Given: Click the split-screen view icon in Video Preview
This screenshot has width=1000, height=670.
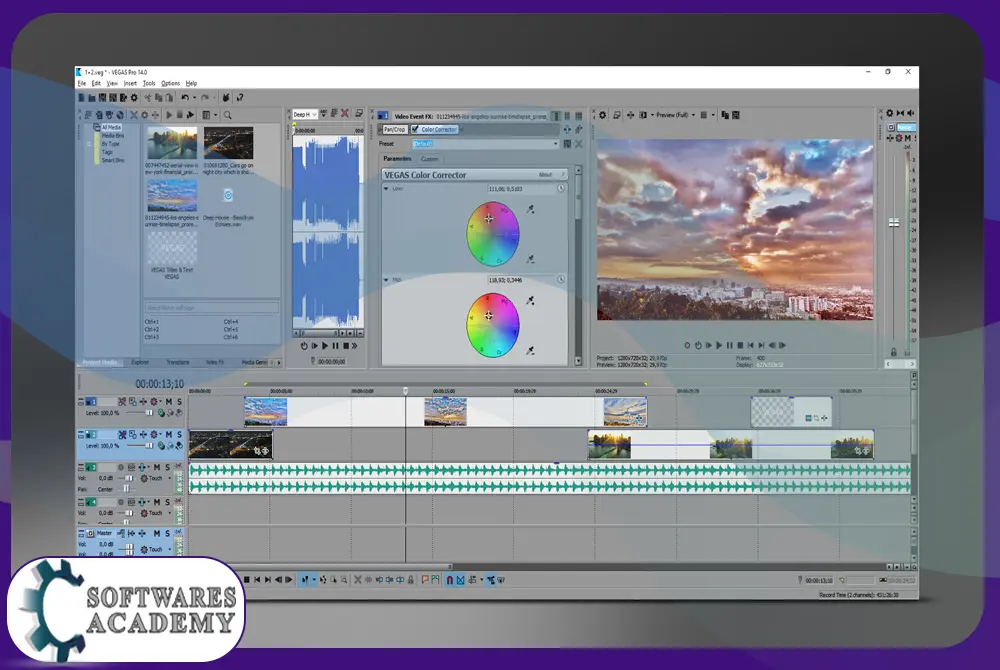Looking at the screenshot, I should click(643, 115).
